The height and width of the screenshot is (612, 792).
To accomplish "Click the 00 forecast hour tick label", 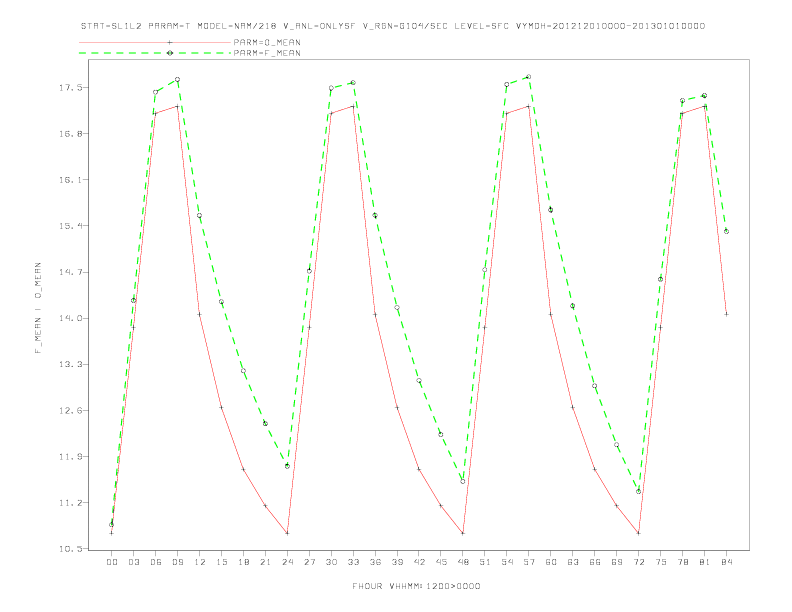I will coord(112,562).
